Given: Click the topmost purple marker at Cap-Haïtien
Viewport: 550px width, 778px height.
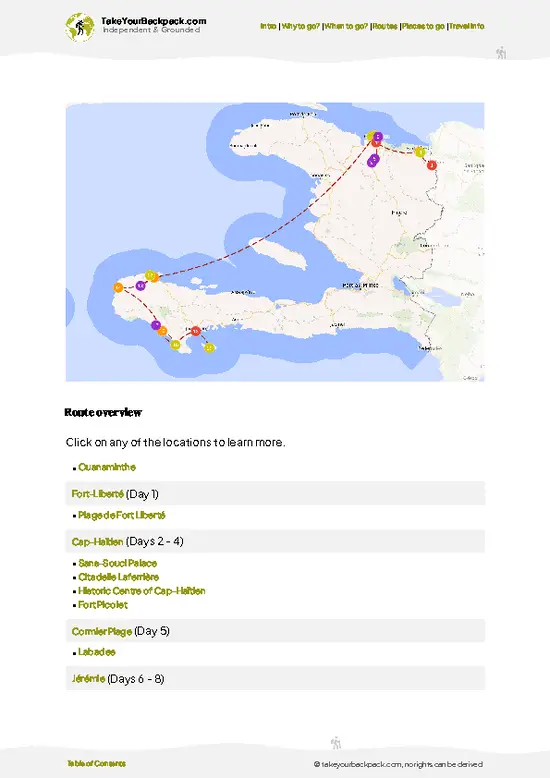Looking at the screenshot, I should coord(378,136).
